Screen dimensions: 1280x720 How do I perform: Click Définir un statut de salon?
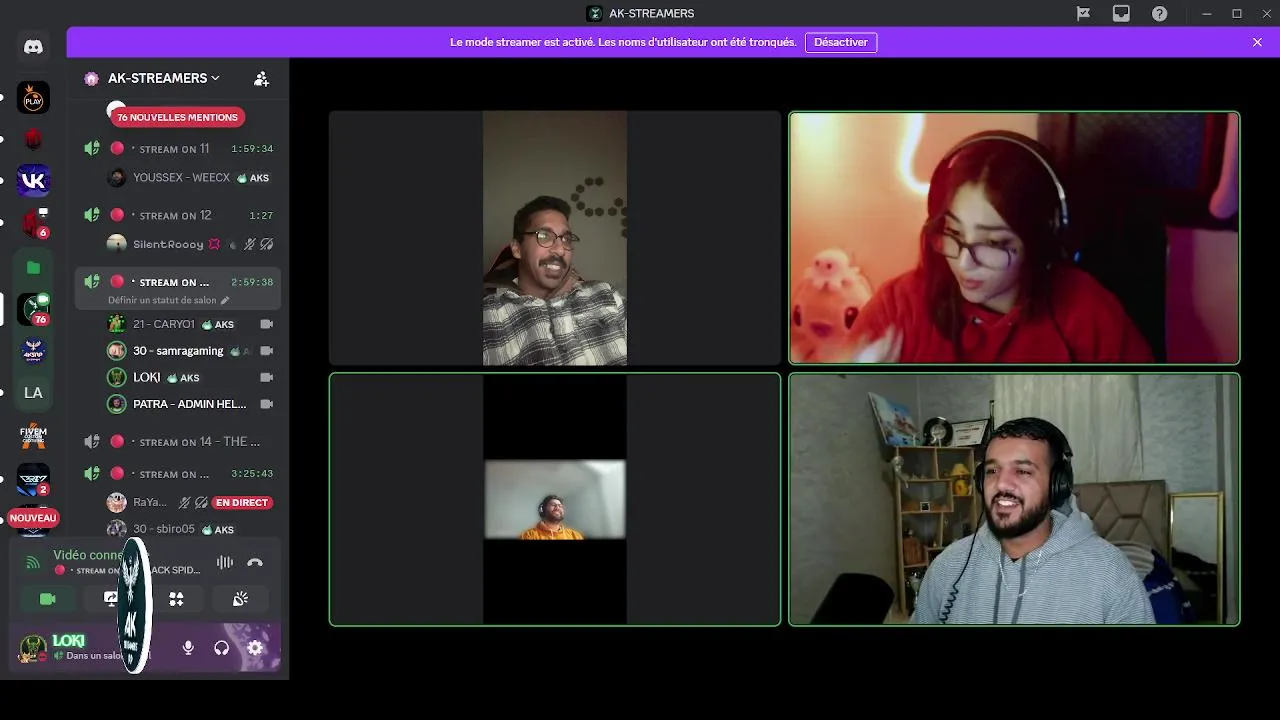[168, 300]
